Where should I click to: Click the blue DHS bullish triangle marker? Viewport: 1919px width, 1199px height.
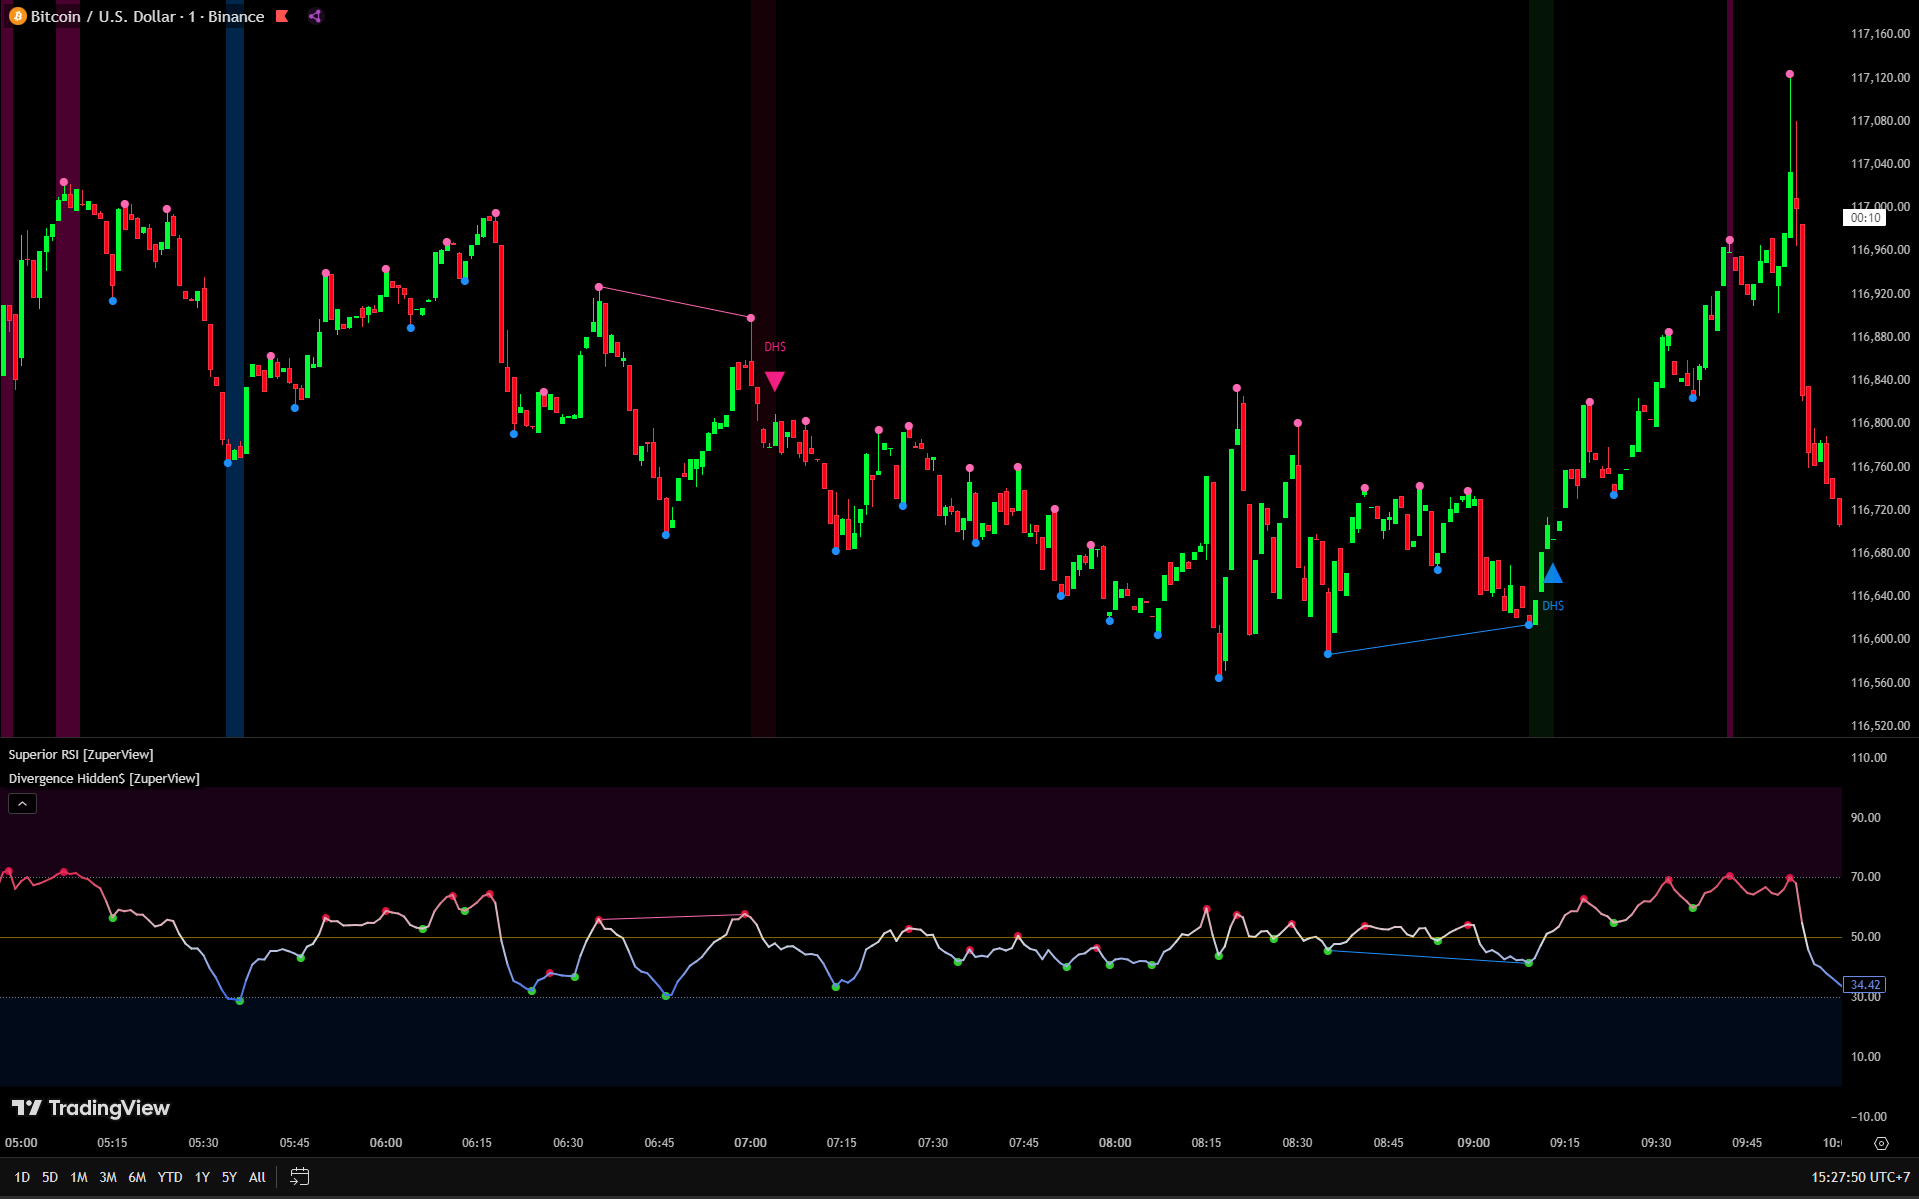coord(1552,574)
